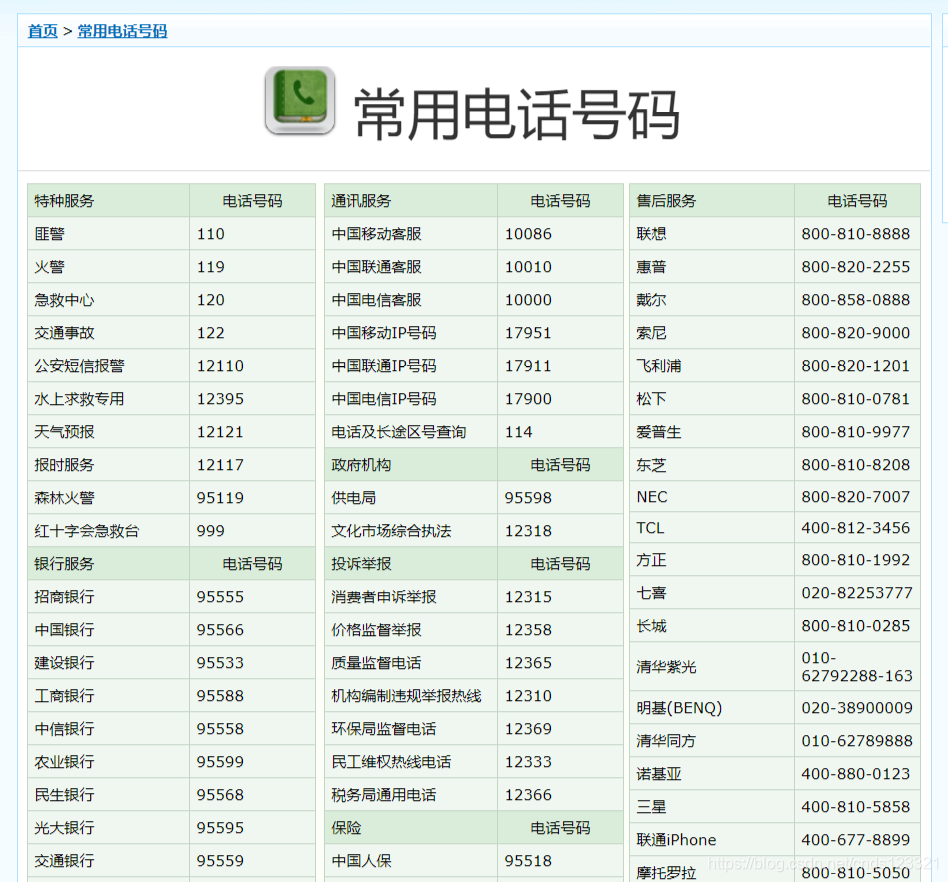Open the 首页 breadcrumb link

(43, 31)
